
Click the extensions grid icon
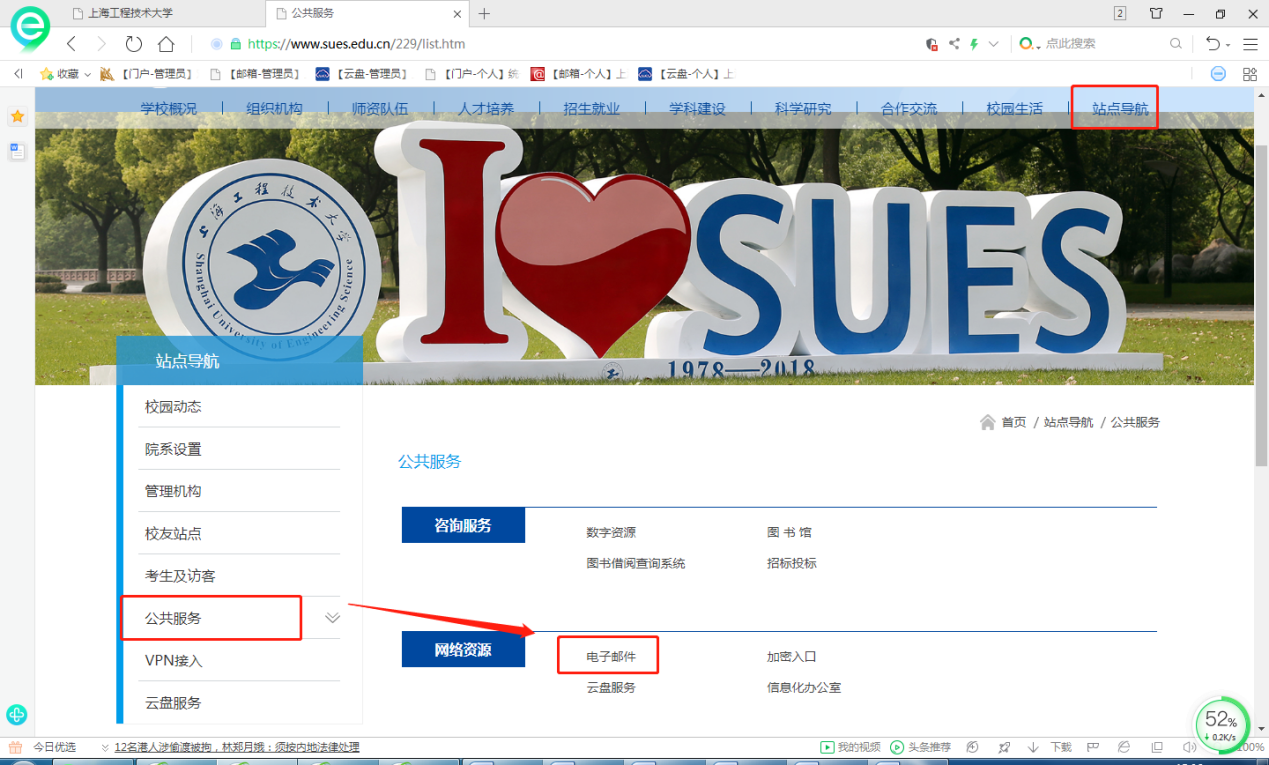[1249, 74]
